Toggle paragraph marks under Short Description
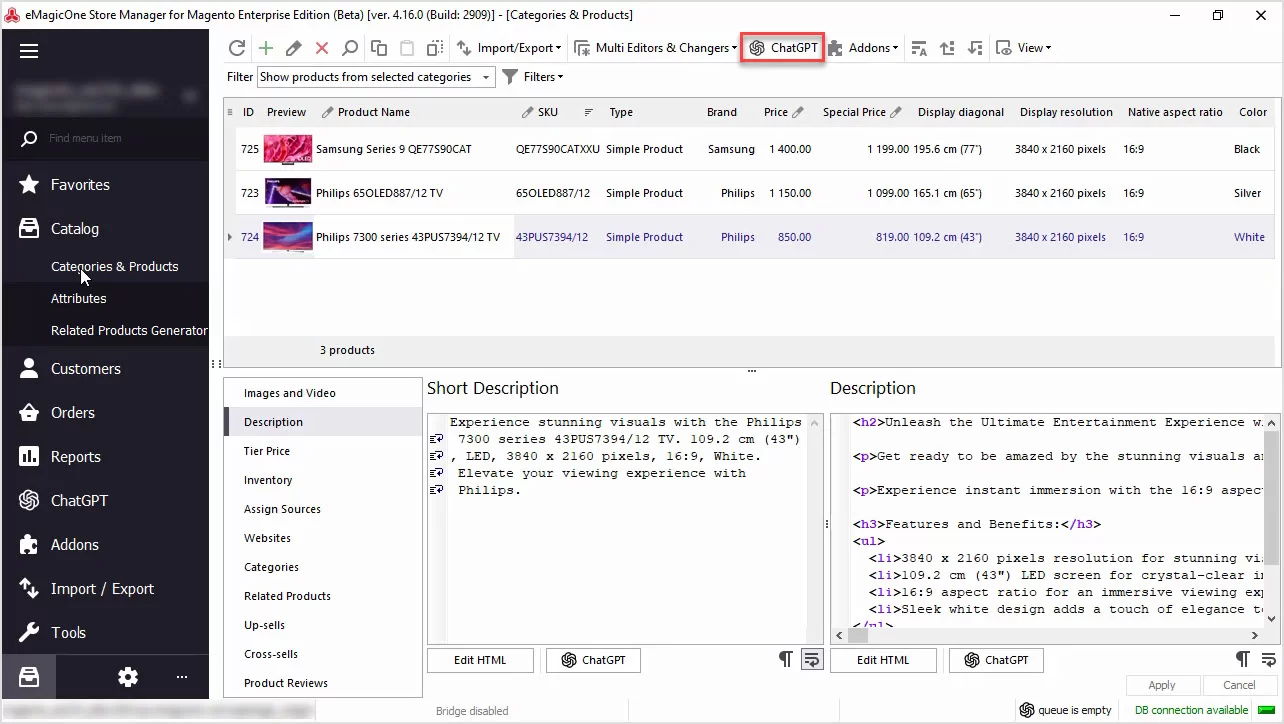 pyautogui.click(x=786, y=659)
